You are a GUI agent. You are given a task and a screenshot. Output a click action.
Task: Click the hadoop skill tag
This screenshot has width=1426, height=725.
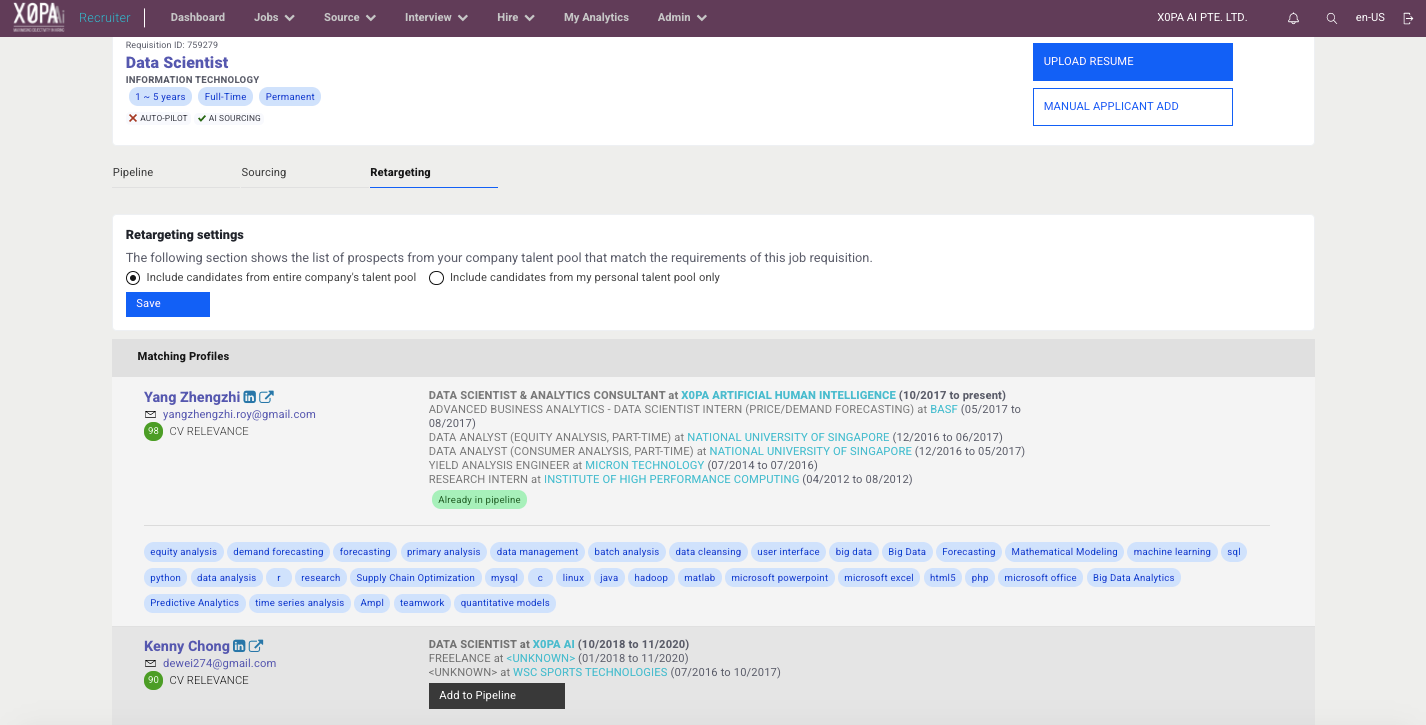(651, 578)
